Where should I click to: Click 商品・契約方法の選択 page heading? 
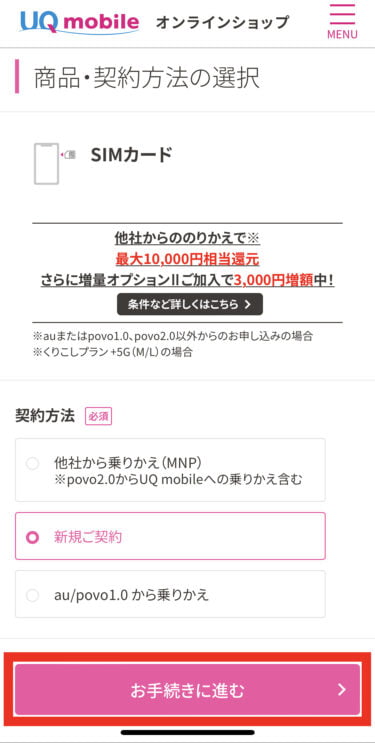(146, 79)
